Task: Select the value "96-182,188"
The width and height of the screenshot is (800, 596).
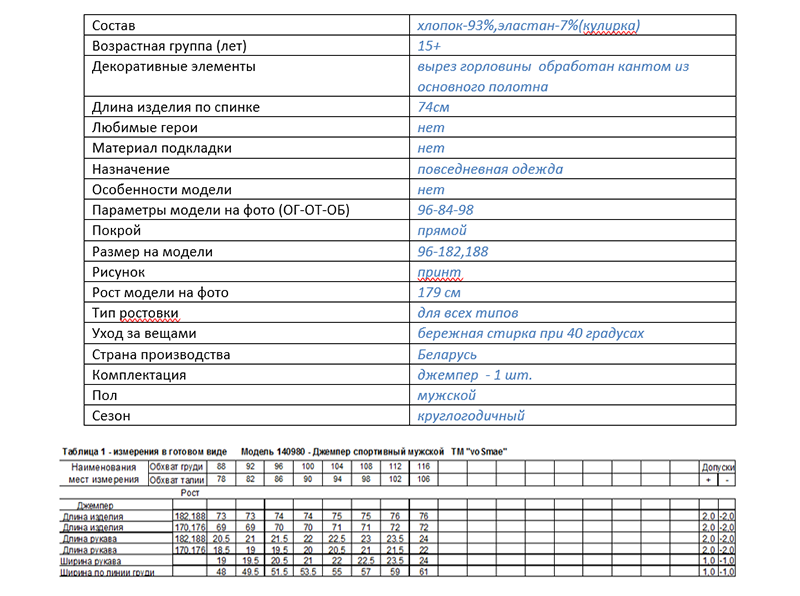Action: [x=453, y=252]
